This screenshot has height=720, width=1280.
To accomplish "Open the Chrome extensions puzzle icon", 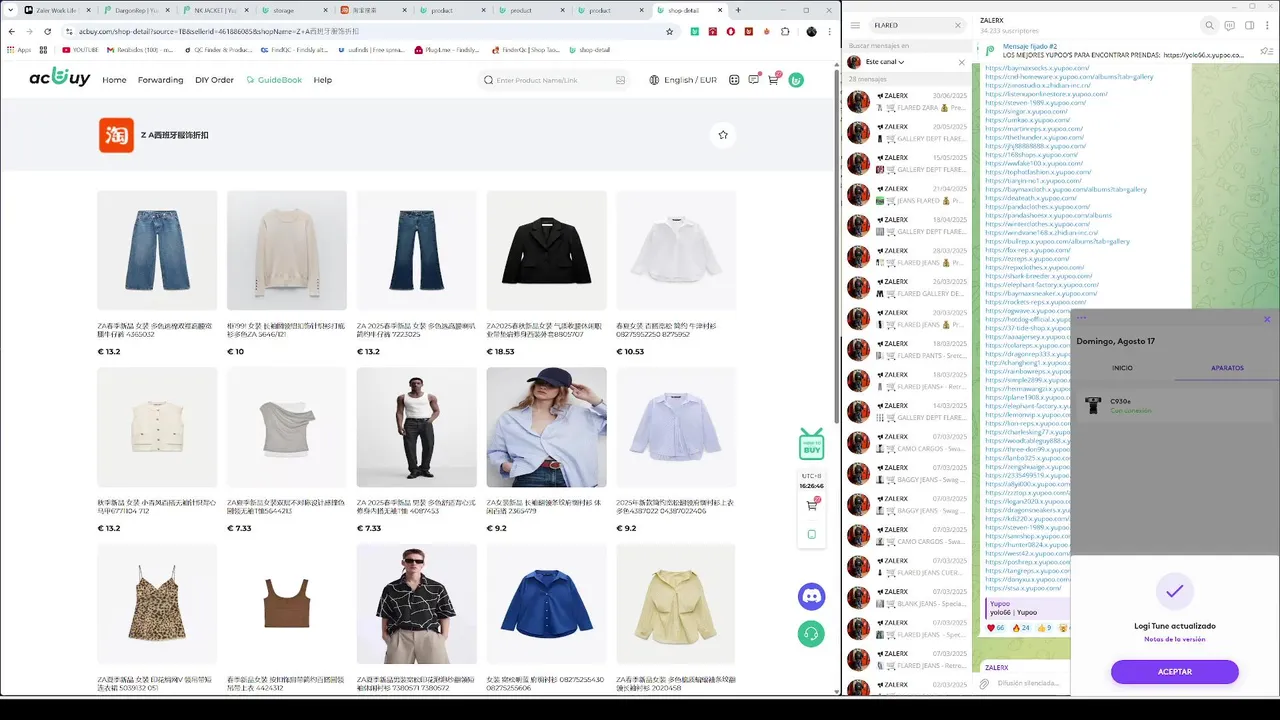I will point(785,31).
